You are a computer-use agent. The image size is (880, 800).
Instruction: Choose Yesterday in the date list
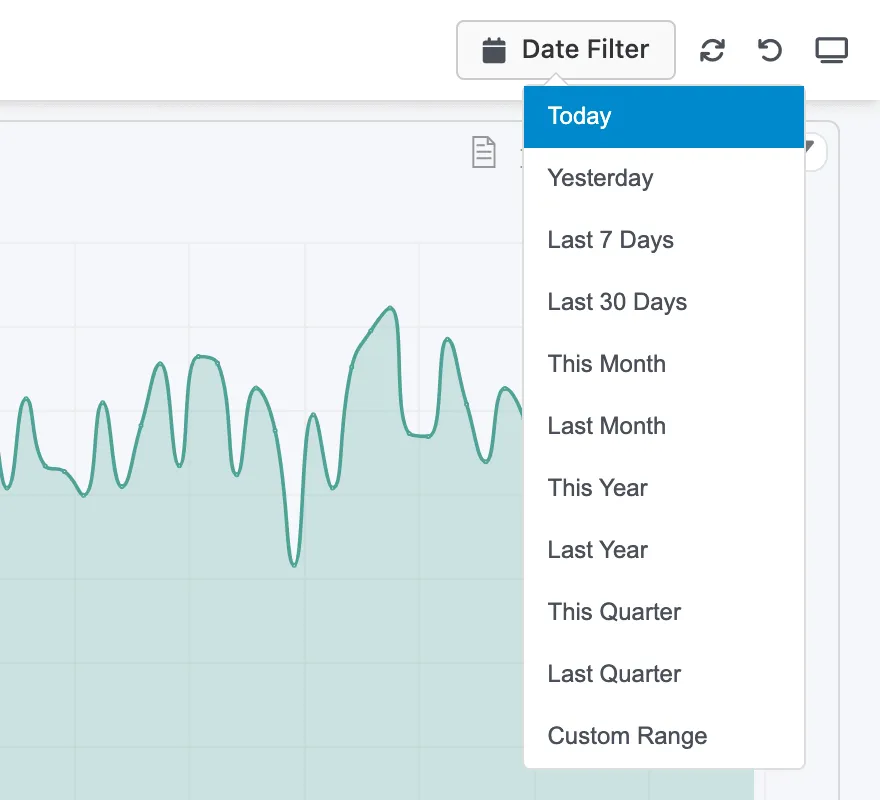coord(664,179)
